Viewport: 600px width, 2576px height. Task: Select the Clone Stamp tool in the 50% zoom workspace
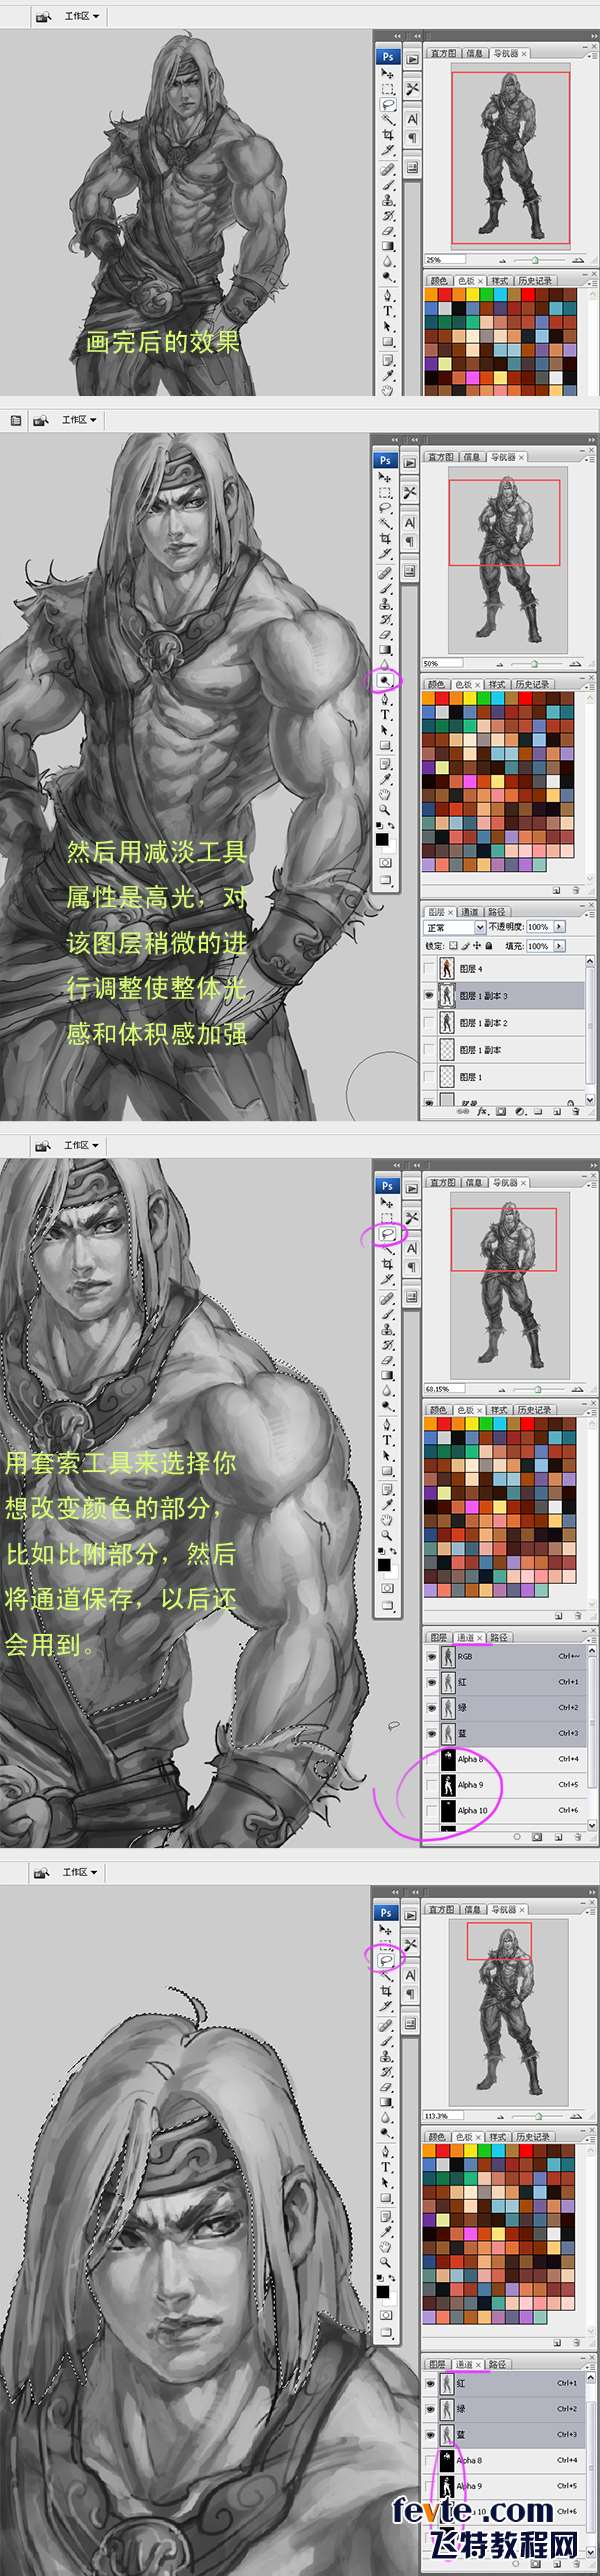[x=385, y=604]
